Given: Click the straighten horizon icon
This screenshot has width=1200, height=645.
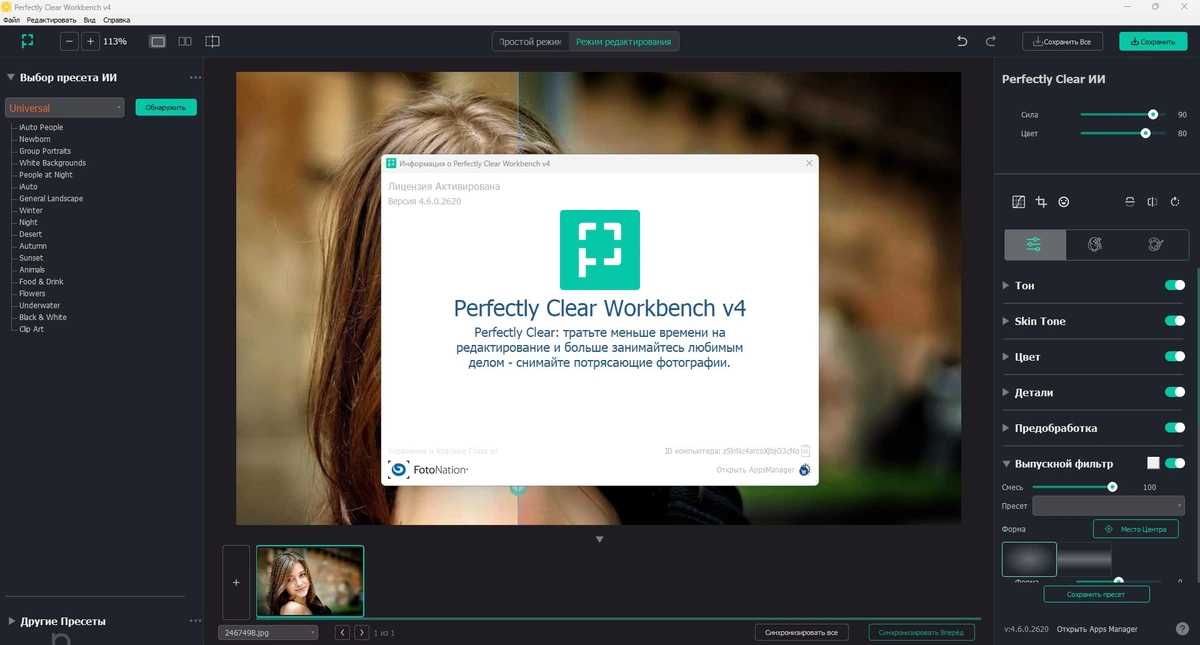Looking at the screenshot, I should (1130, 202).
